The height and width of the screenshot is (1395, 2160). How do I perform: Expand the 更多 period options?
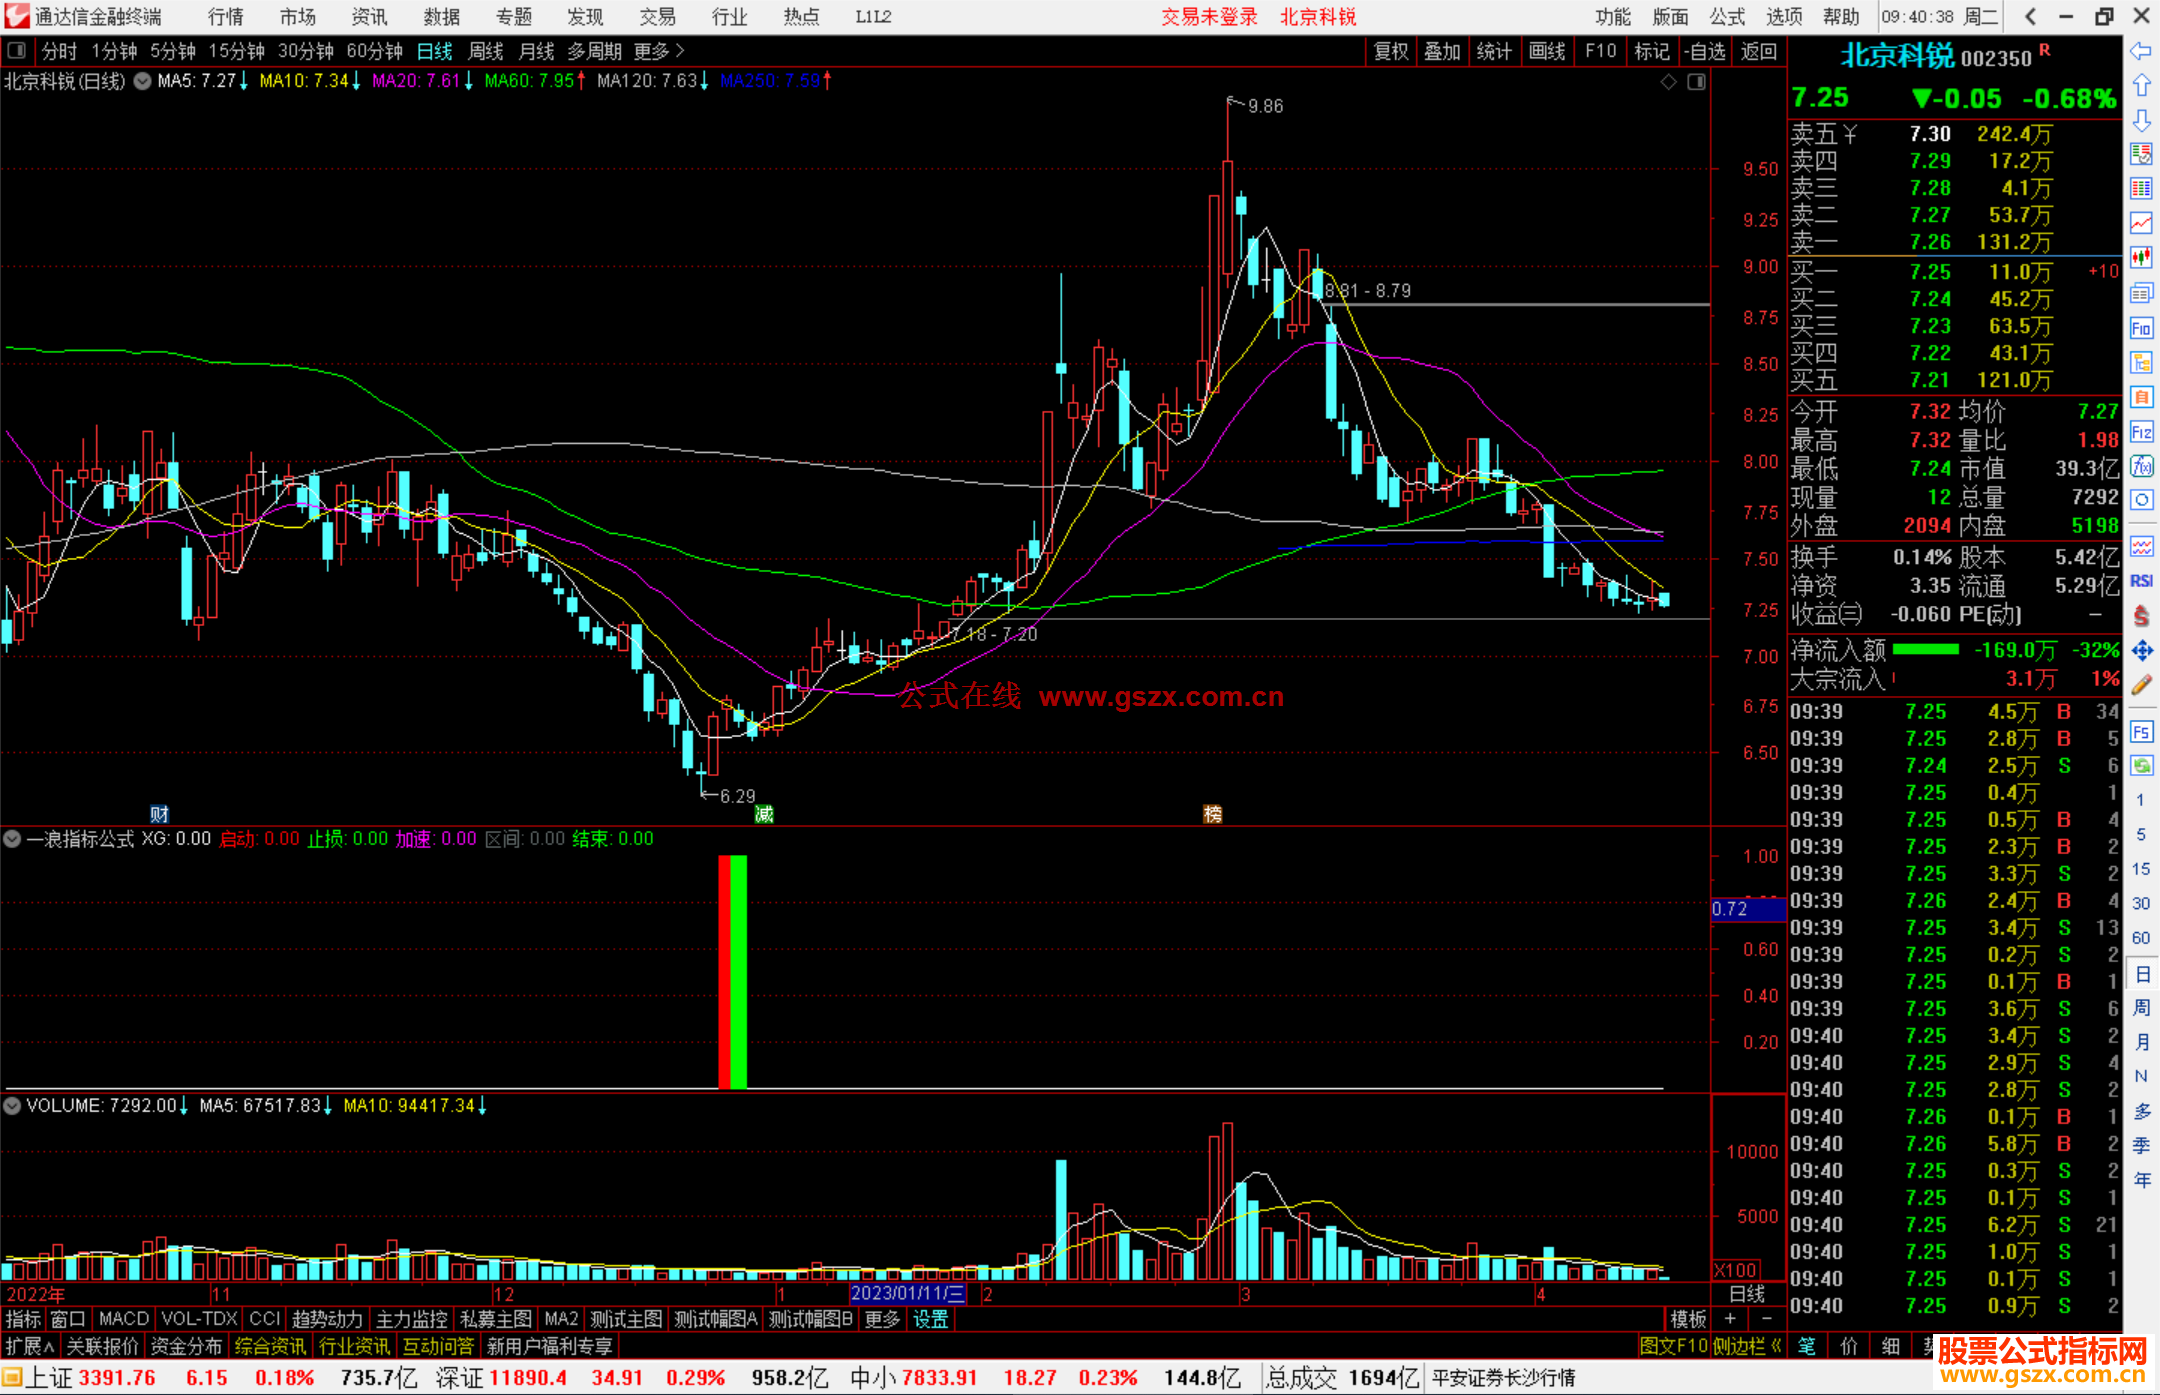658,50
